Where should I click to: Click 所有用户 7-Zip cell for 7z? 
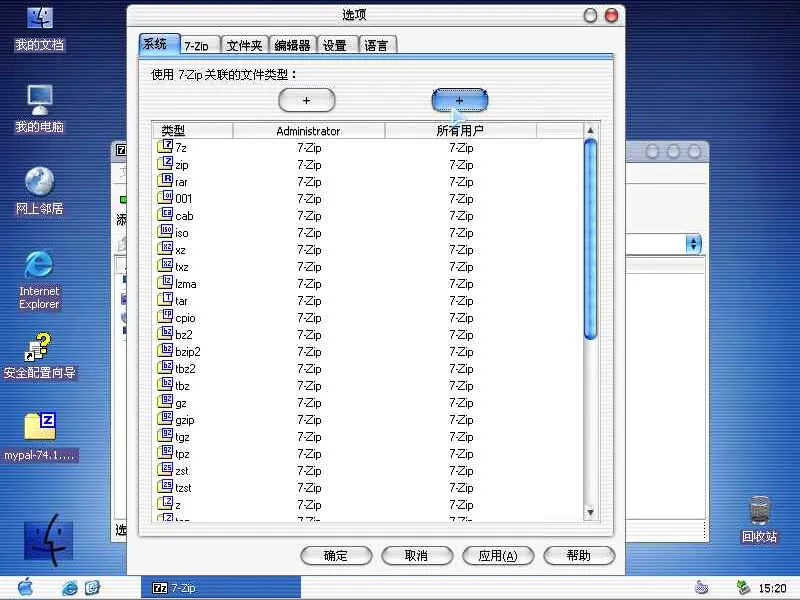pos(461,147)
